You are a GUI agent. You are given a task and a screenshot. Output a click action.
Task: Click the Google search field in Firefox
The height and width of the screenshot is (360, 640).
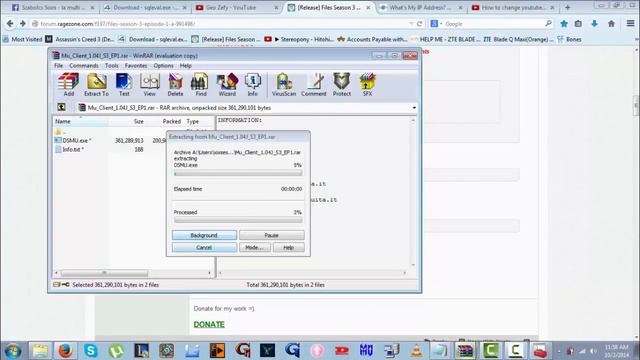(495, 24)
